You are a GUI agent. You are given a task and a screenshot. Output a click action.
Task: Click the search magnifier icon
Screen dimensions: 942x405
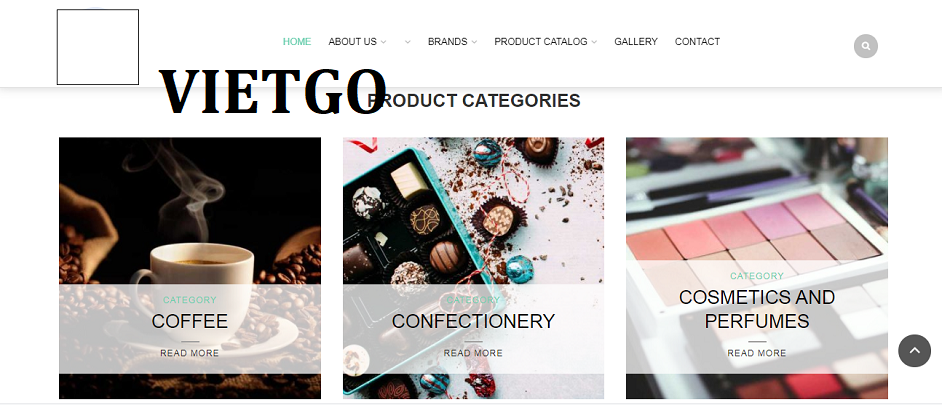coord(865,46)
